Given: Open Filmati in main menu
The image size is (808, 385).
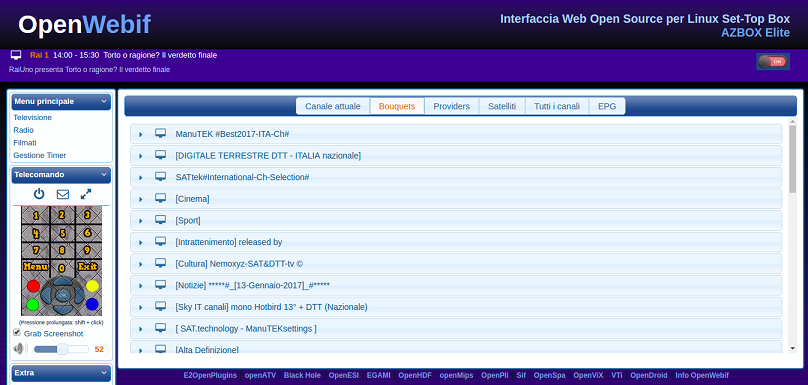Looking at the screenshot, I should pyautogui.click(x=25, y=143).
